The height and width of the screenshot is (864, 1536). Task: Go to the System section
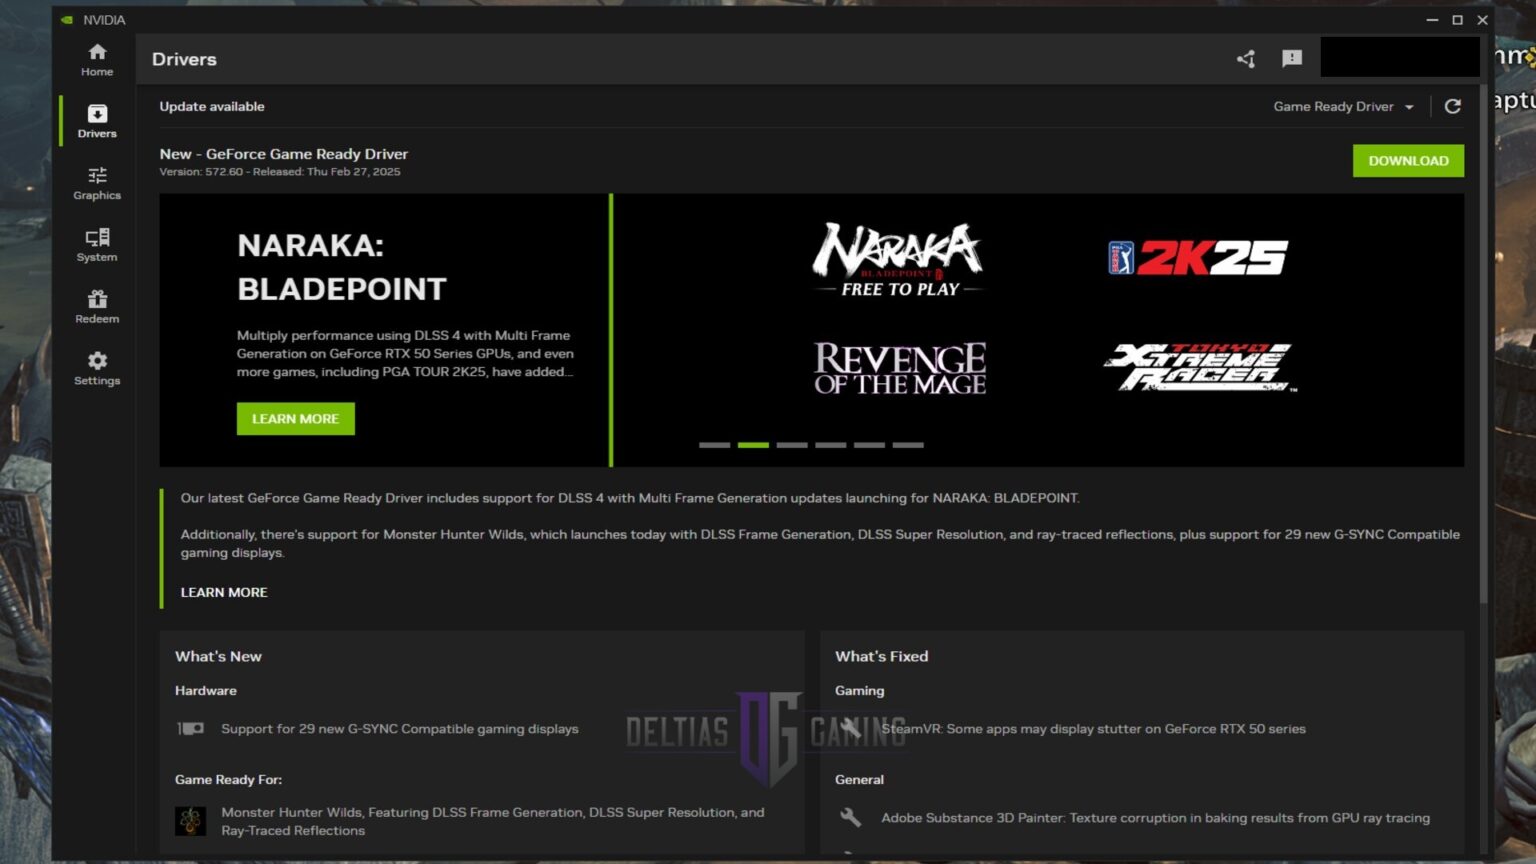97,245
